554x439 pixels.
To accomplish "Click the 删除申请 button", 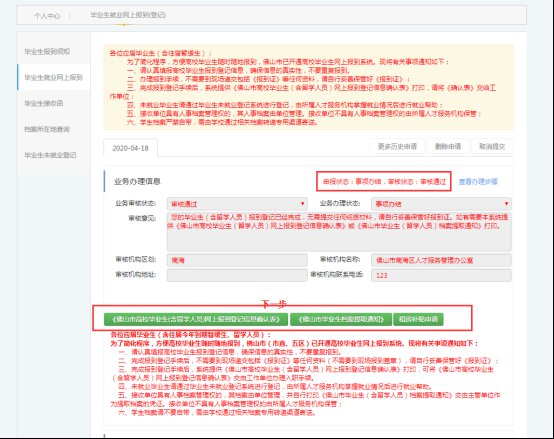I will click(x=448, y=146).
